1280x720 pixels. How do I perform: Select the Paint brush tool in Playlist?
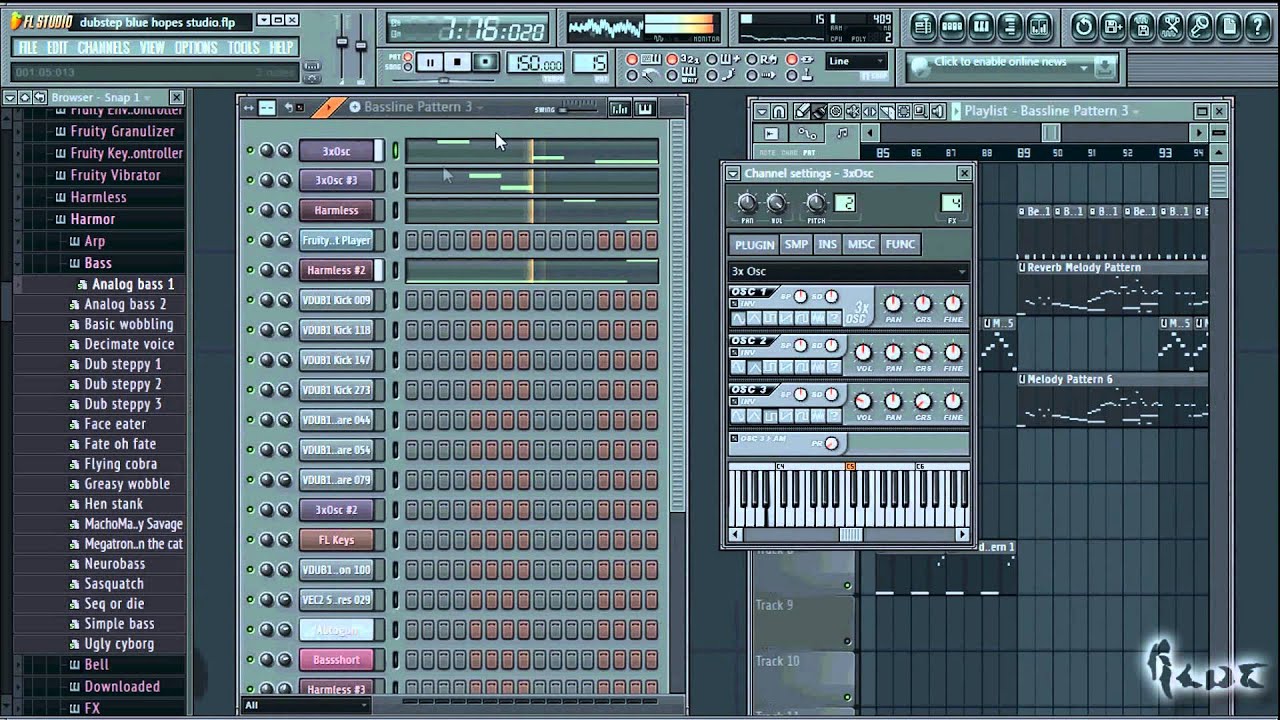click(x=819, y=111)
